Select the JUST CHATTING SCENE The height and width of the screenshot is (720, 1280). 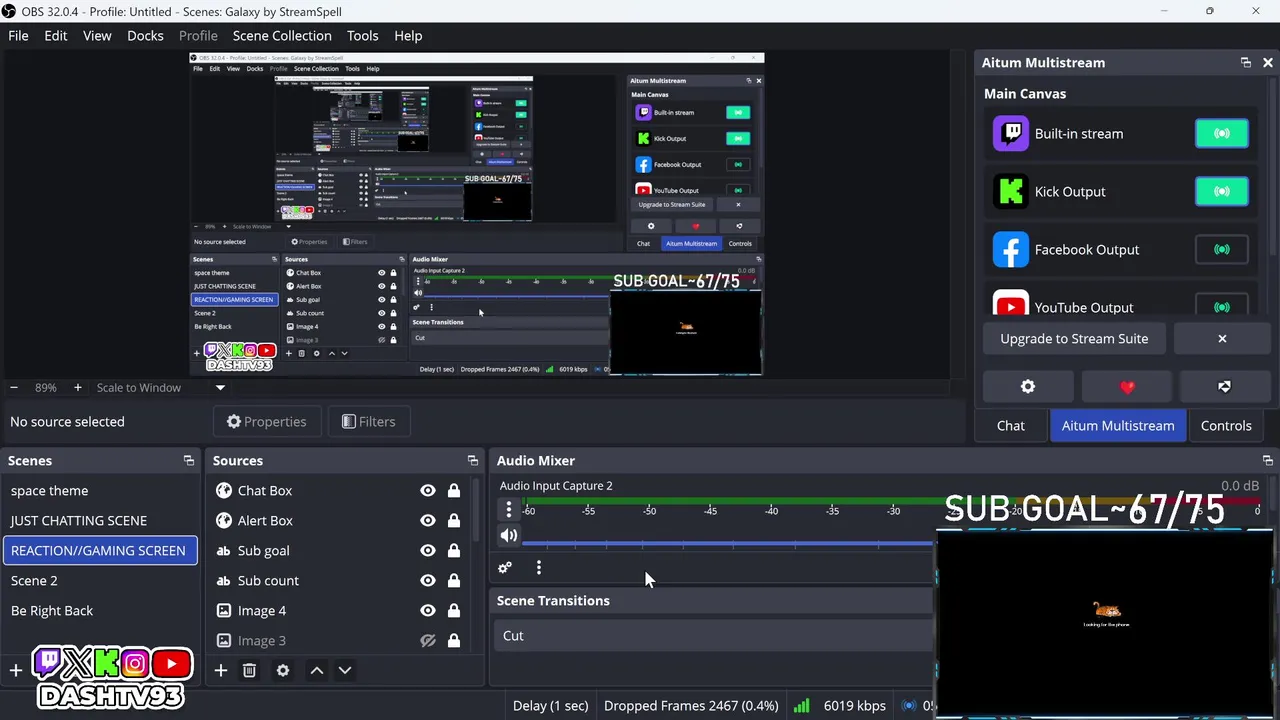100,520
